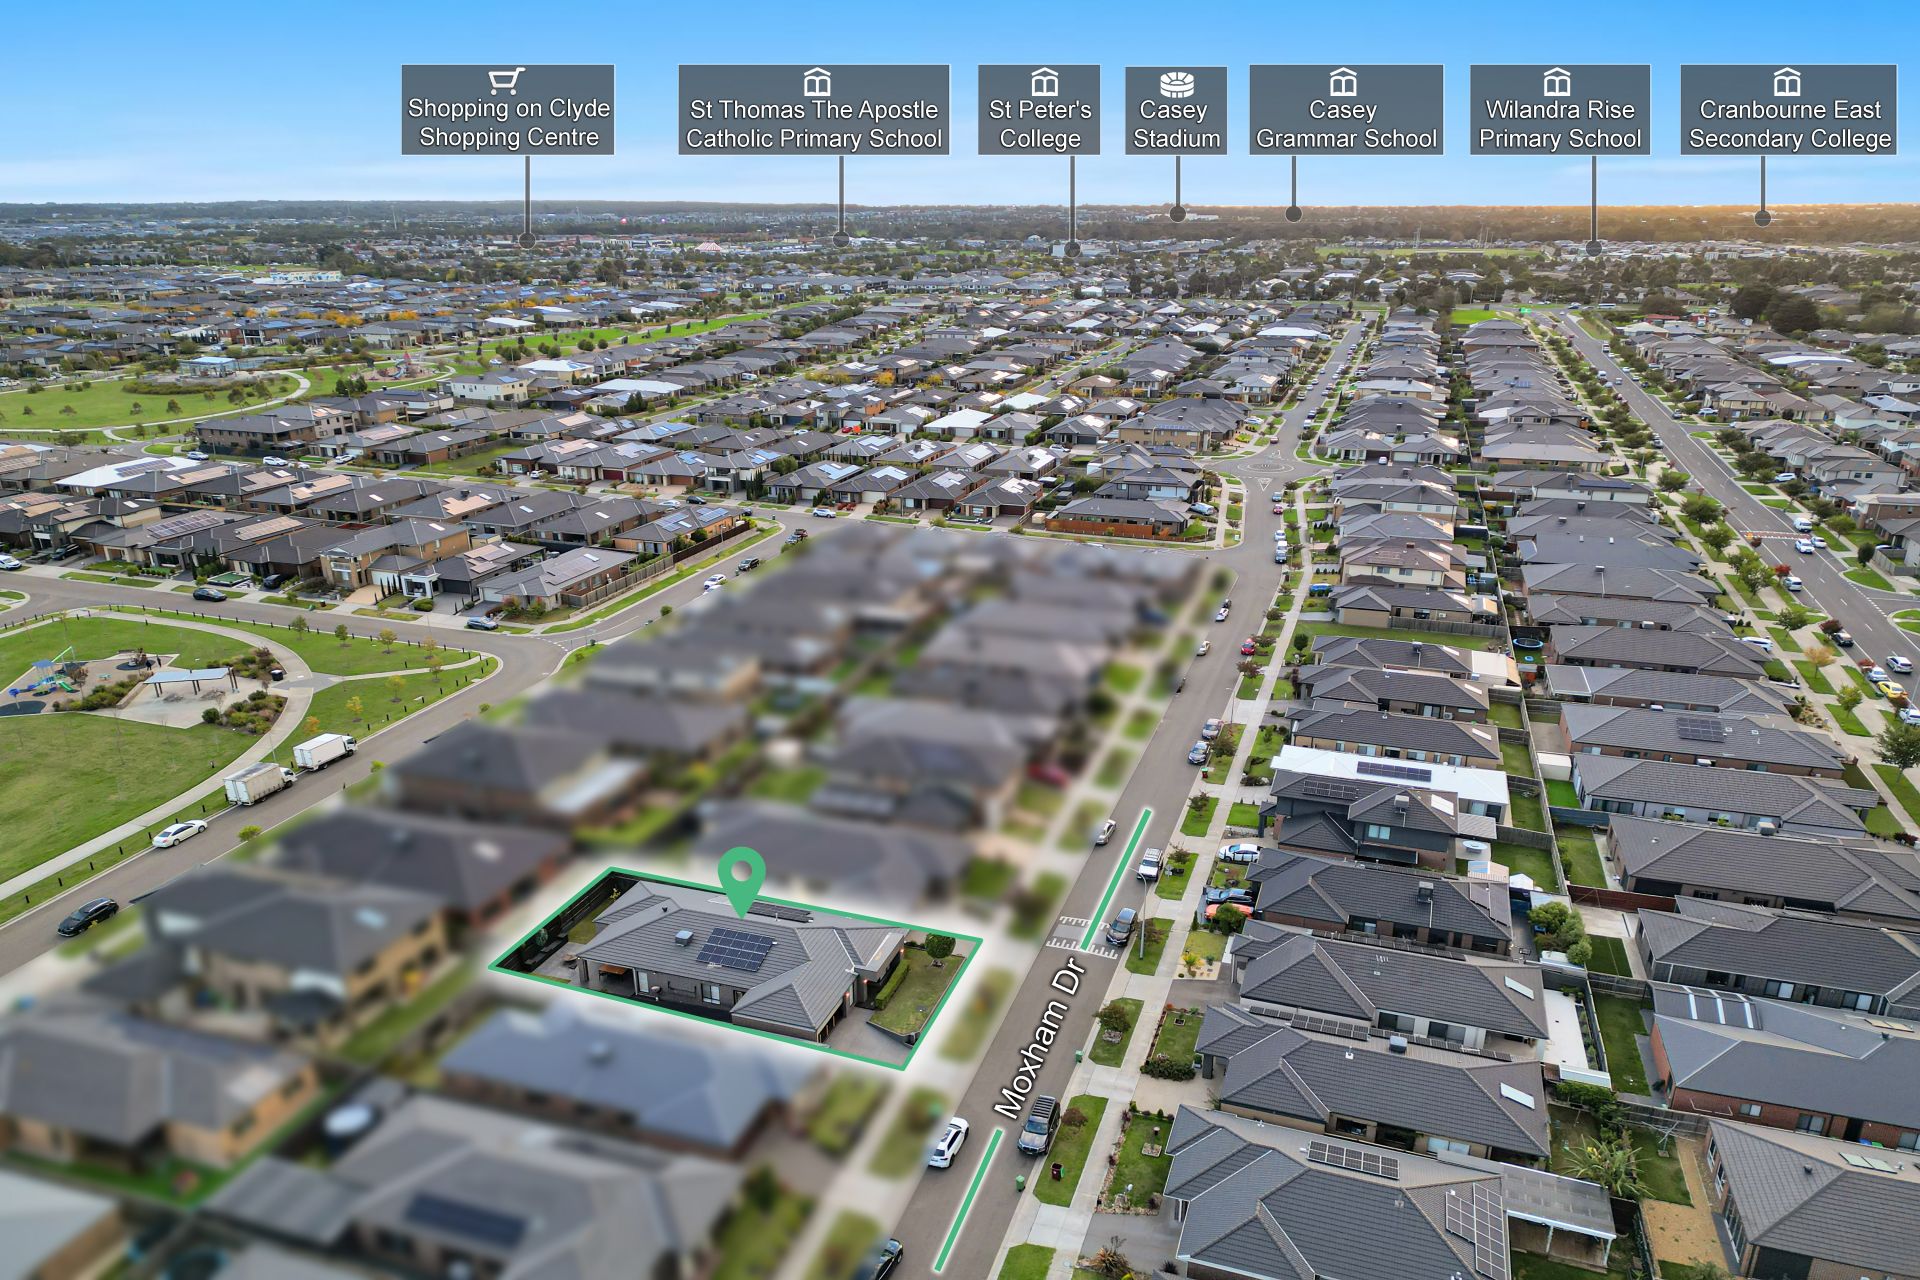Select the 'Casey Grammar School' label text
This screenshot has width=1920, height=1280.
tap(1346, 124)
